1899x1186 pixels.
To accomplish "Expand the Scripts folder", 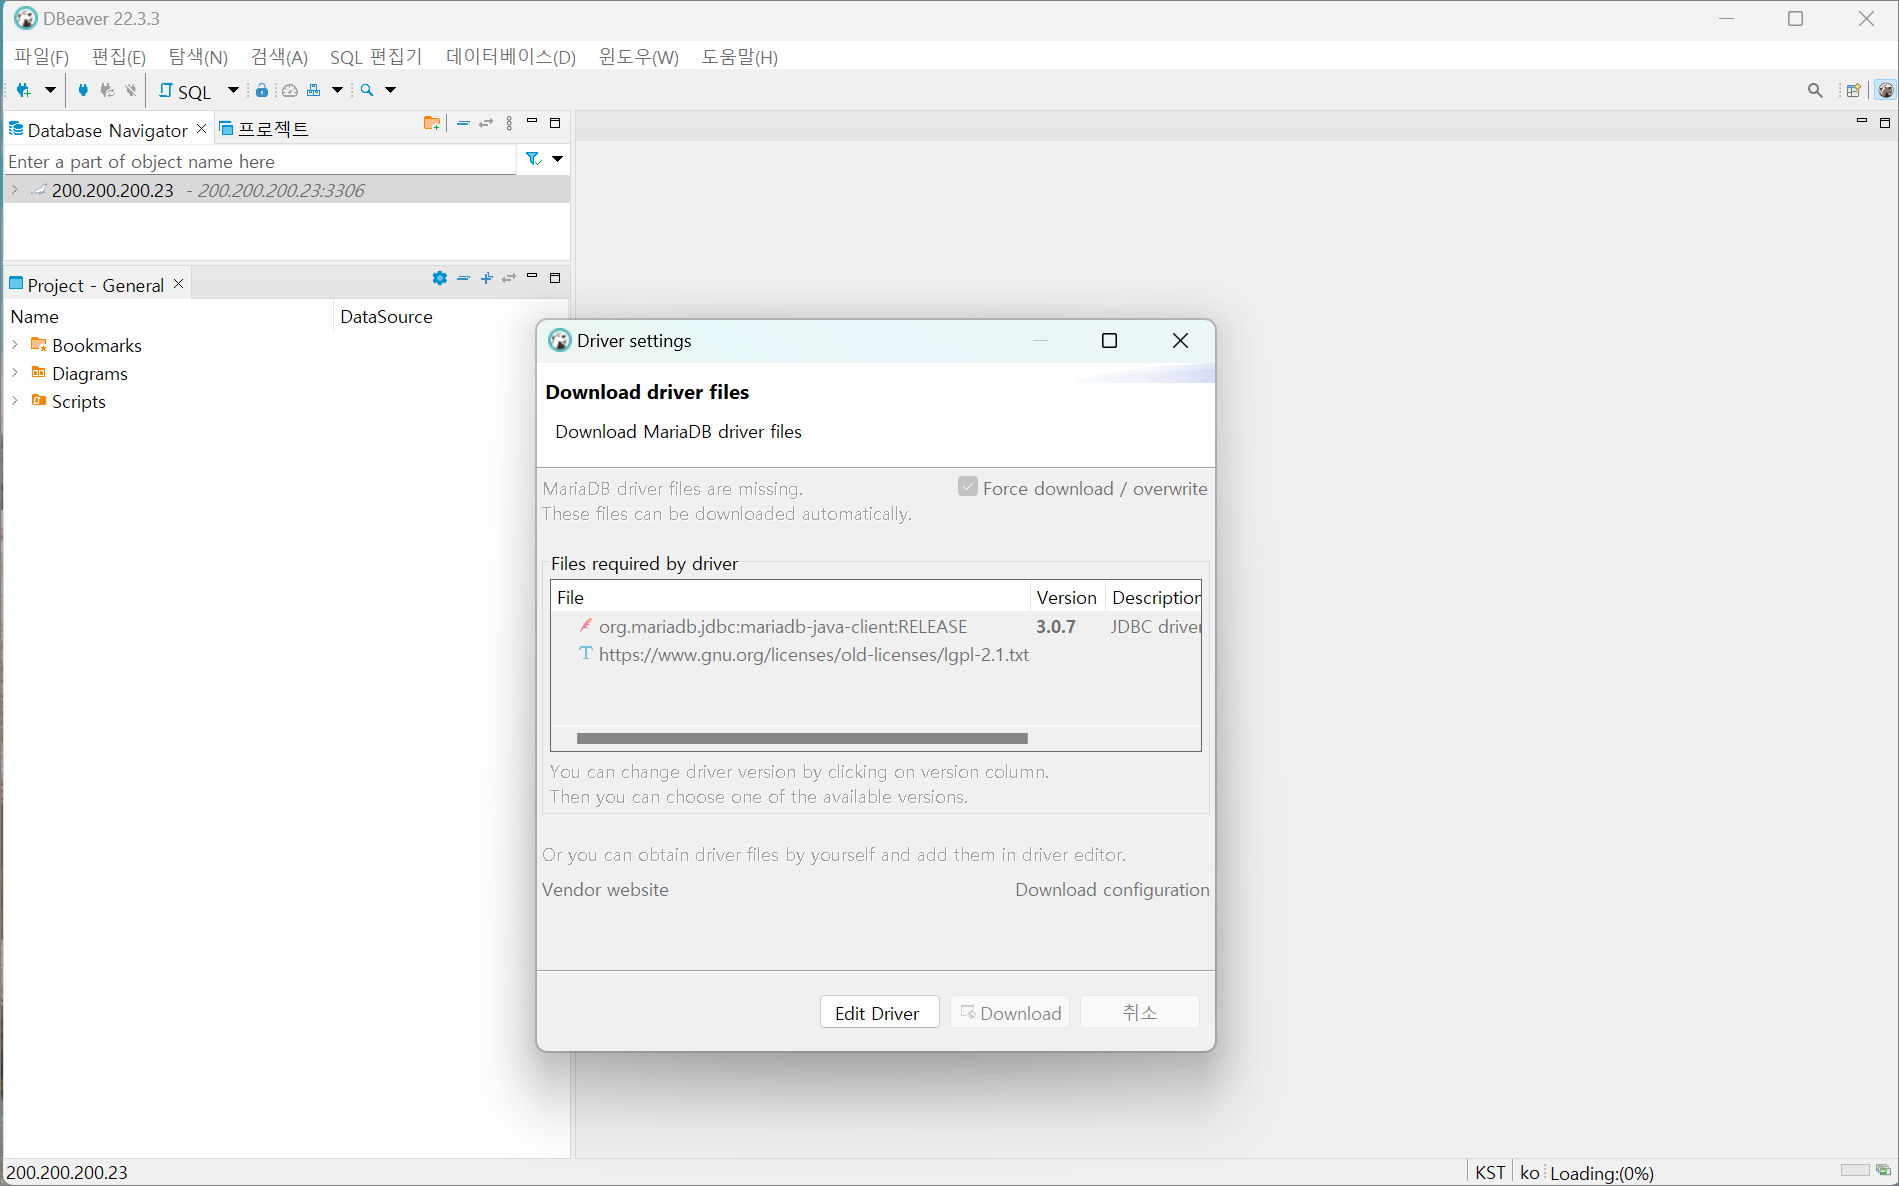I will pos(15,401).
